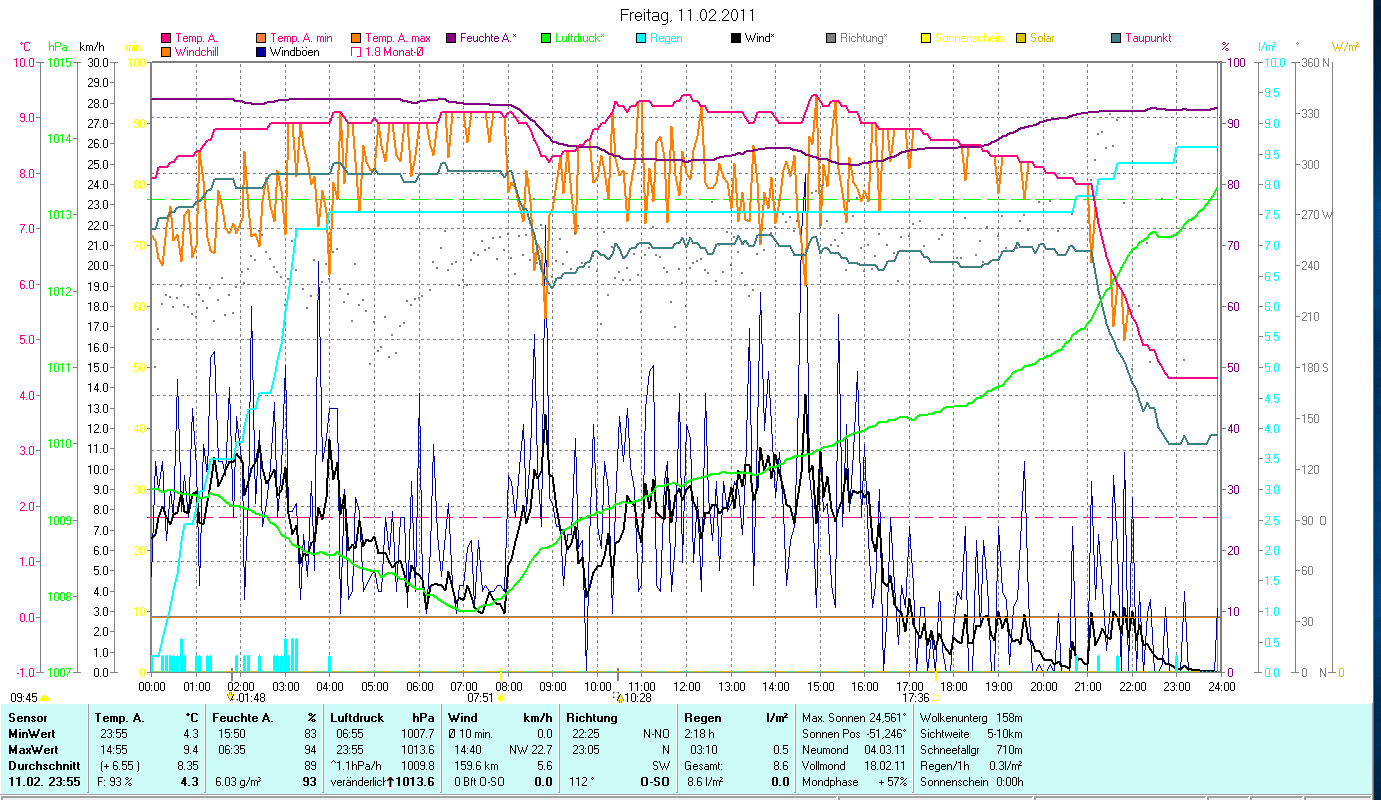Click the gray Richtung legend square

point(831,38)
